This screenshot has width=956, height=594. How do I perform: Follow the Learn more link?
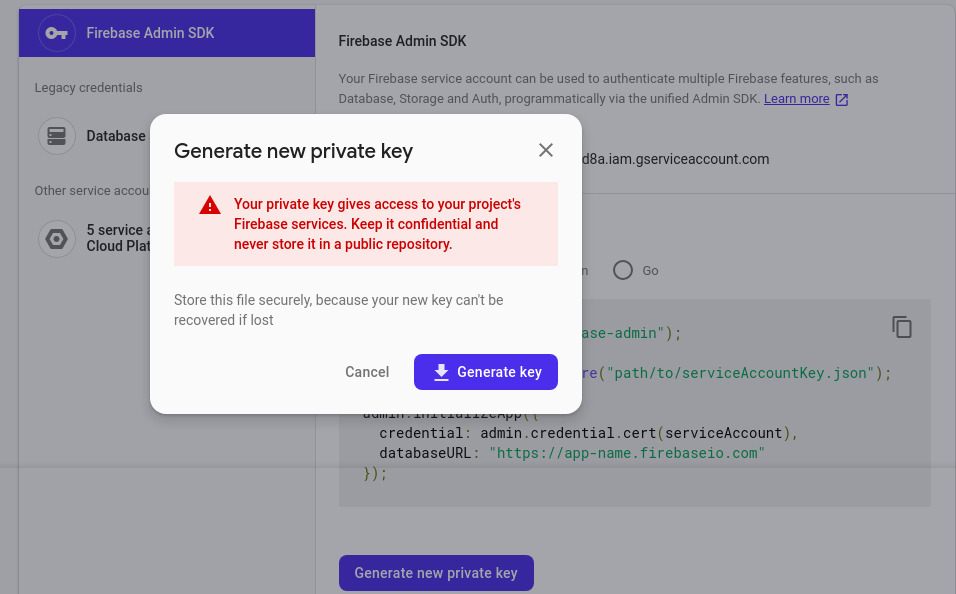pos(796,99)
